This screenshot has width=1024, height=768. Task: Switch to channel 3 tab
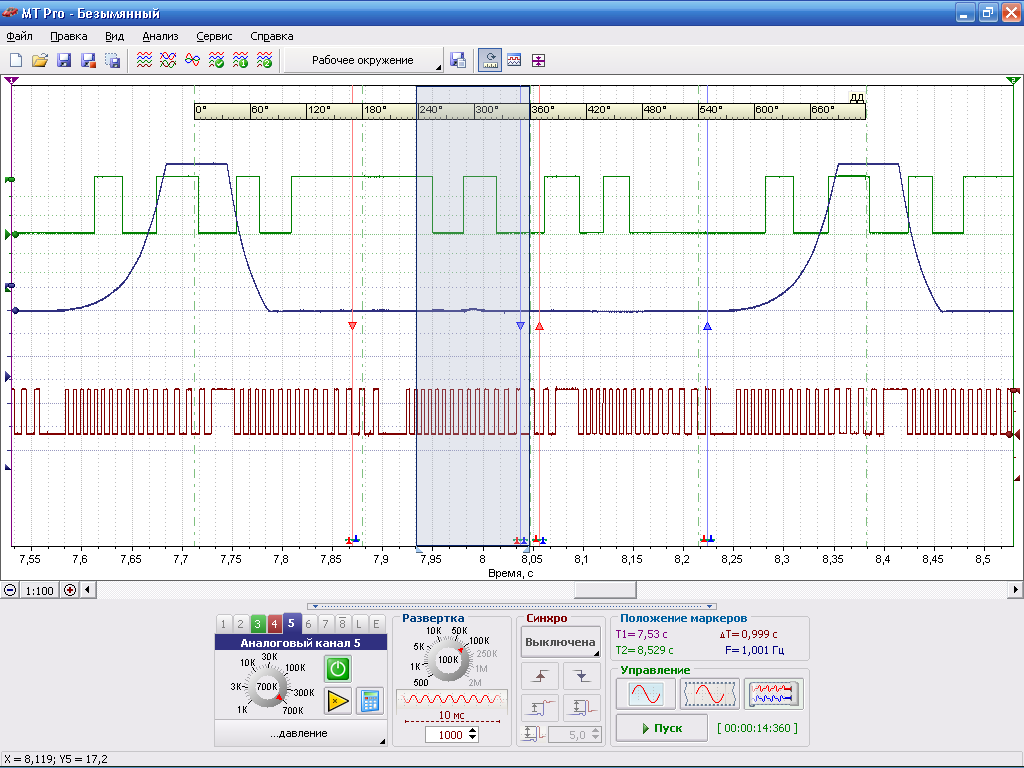[257, 624]
